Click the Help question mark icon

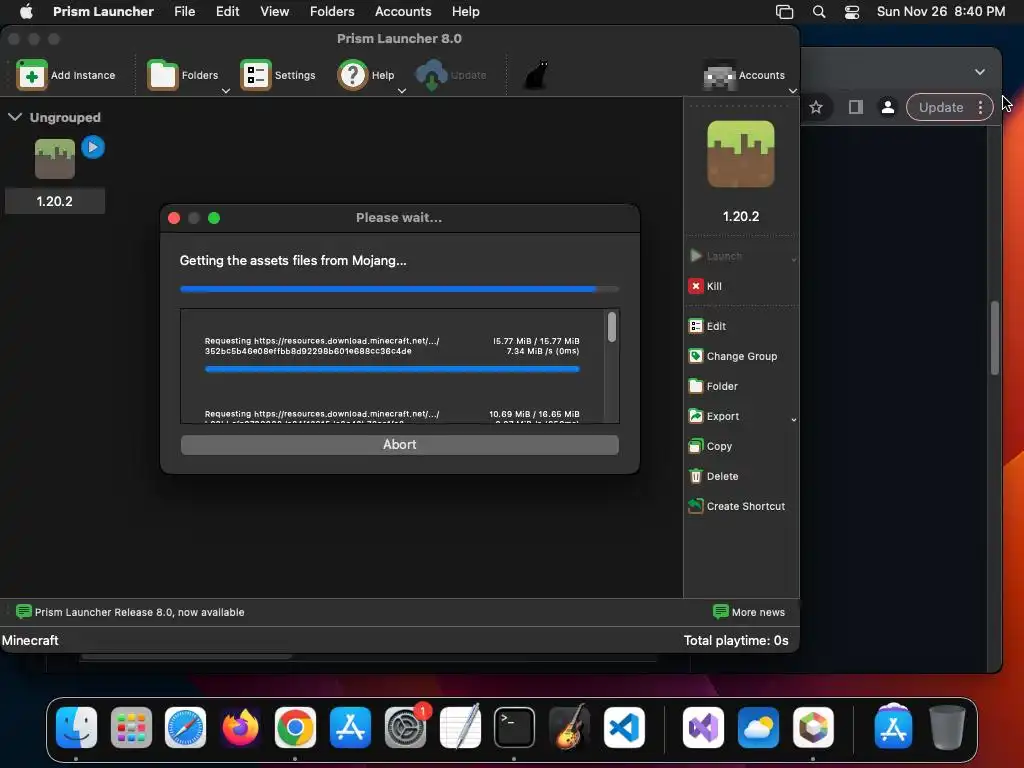353,75
